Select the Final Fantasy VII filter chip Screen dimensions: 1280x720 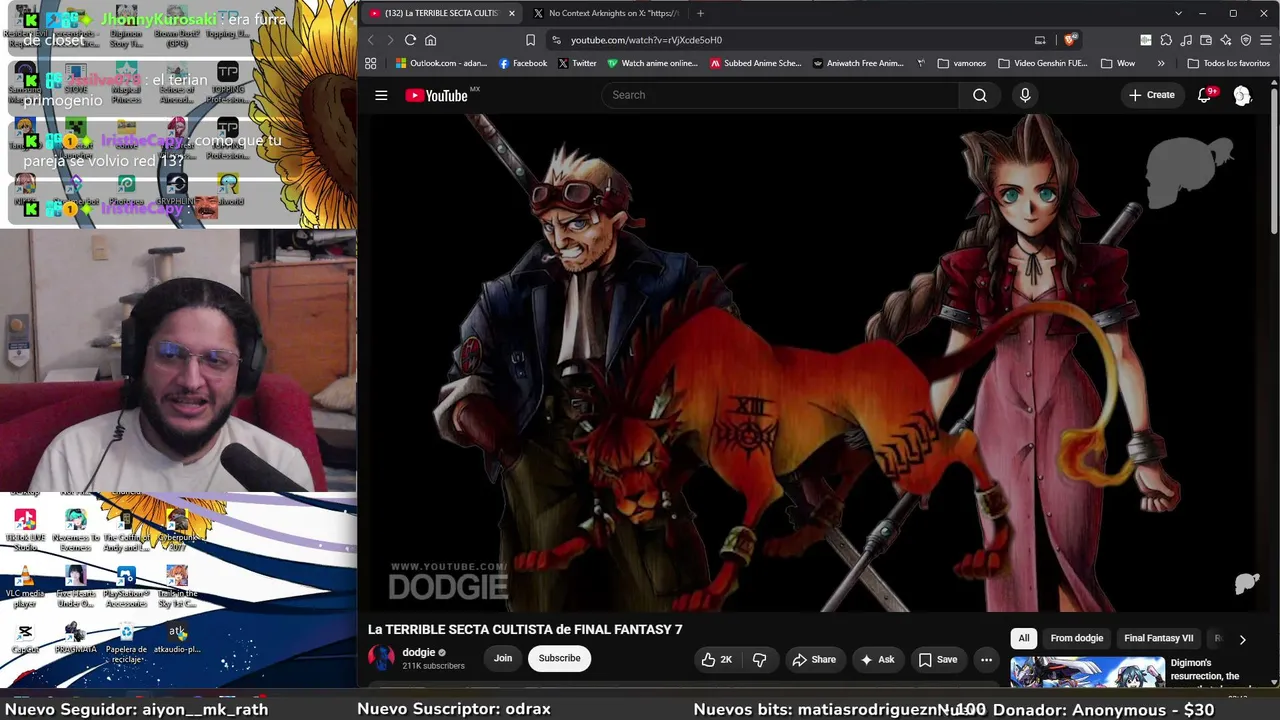1159,638
